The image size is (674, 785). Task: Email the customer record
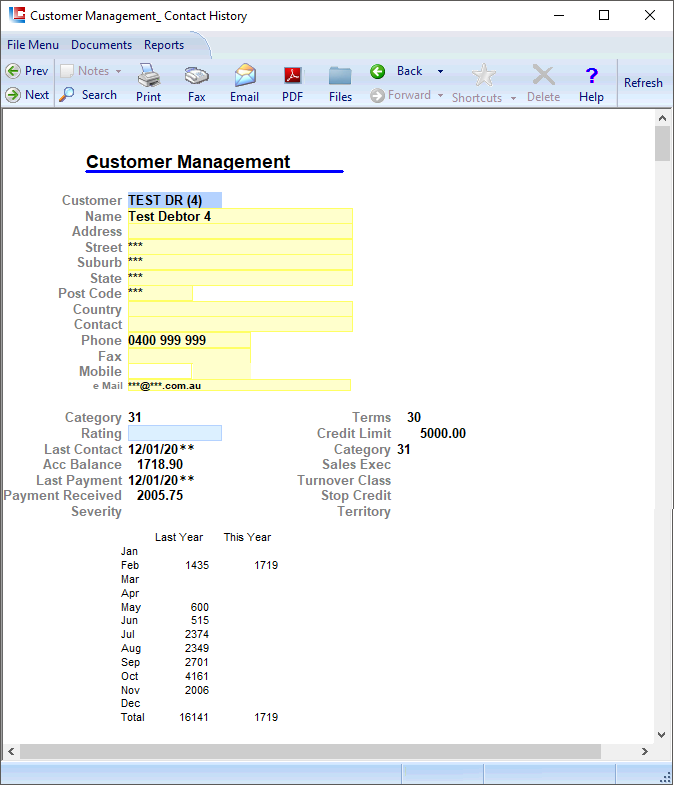click(x=244, y=83)
